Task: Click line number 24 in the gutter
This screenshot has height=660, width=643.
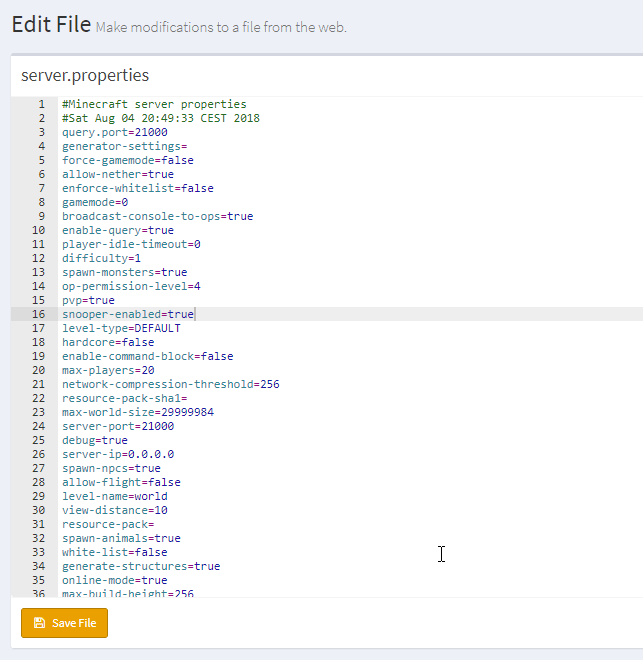Action: (x=39, y=426)
